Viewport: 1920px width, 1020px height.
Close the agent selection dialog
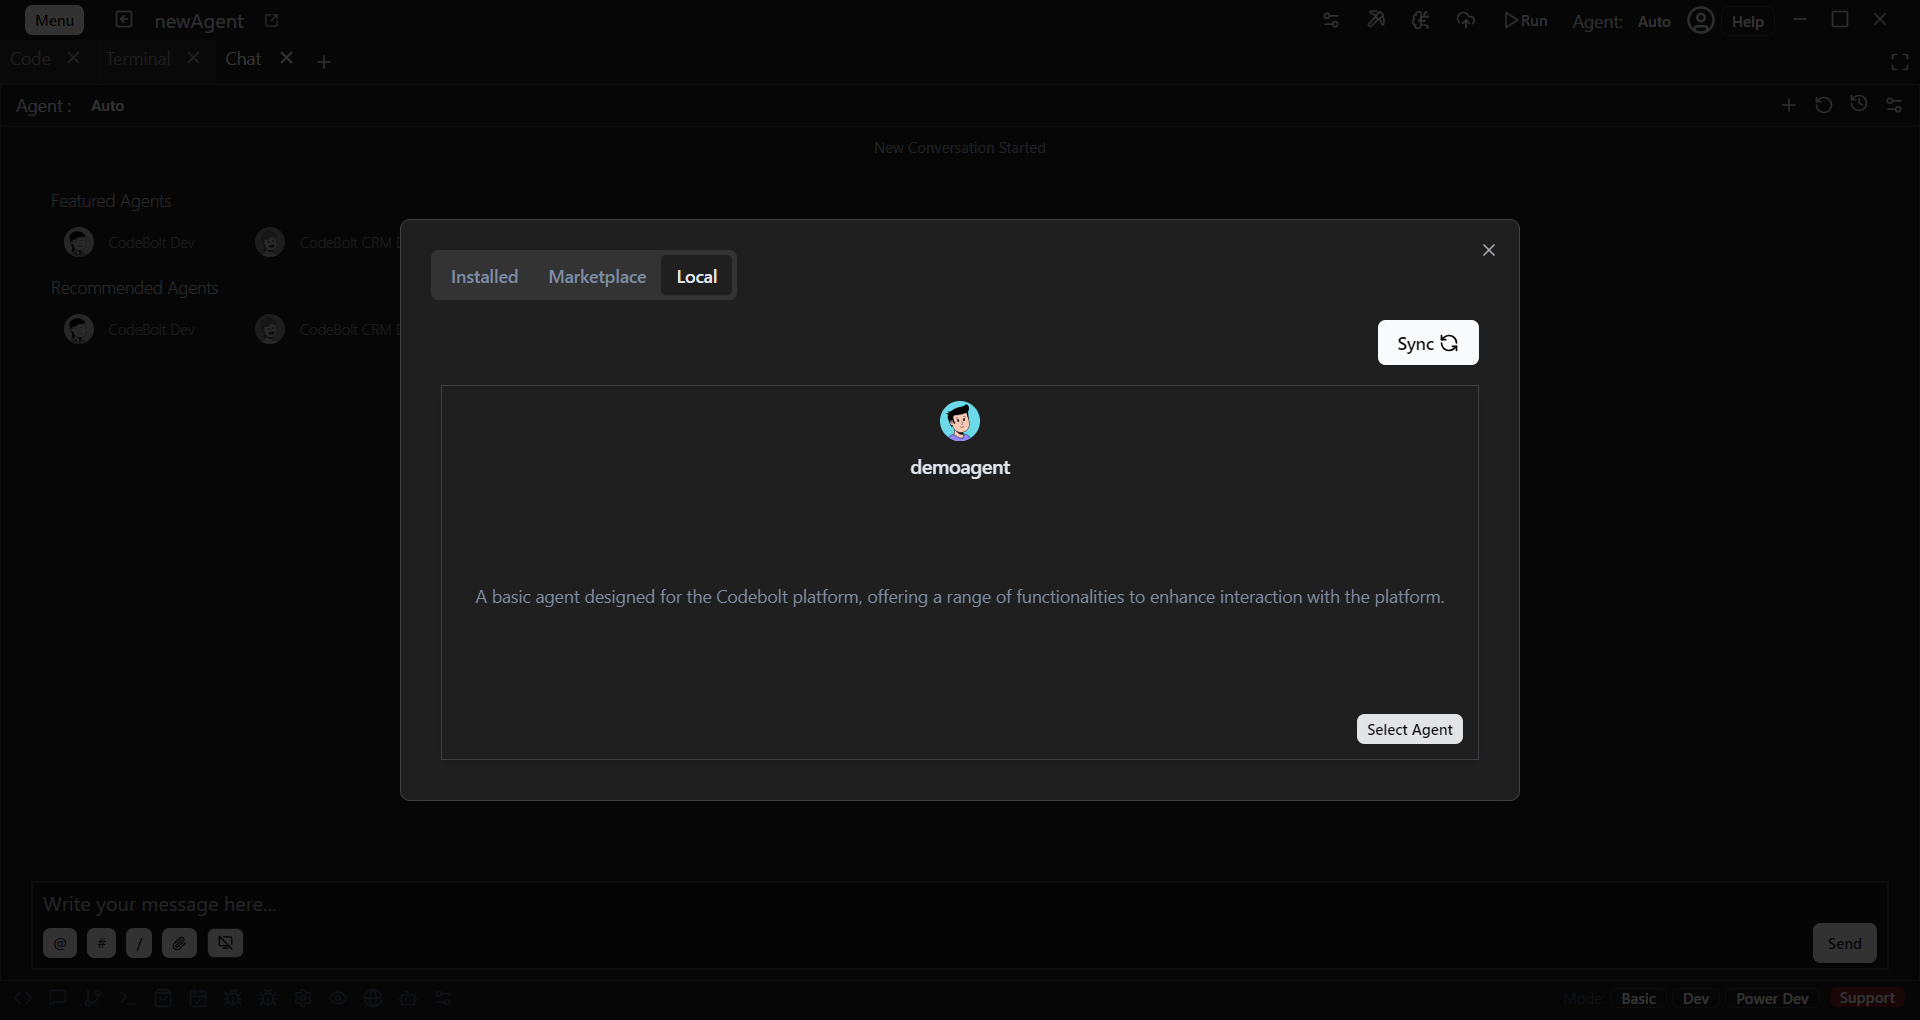(x=1488, y=250)
